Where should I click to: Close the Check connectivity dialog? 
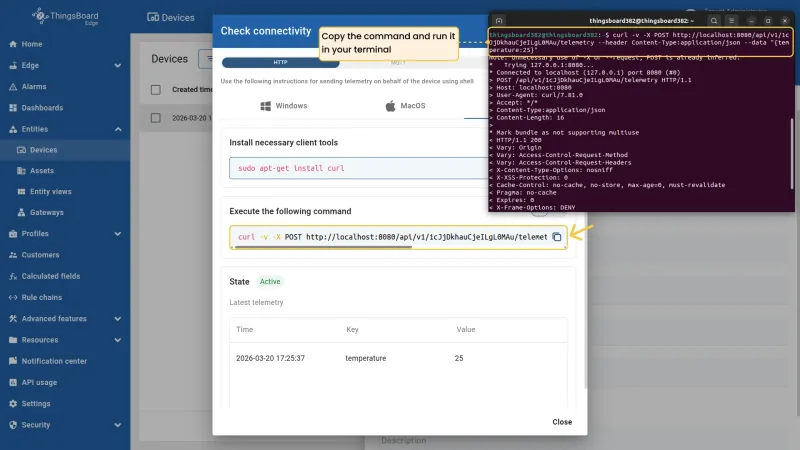click(x=562, y=422)
